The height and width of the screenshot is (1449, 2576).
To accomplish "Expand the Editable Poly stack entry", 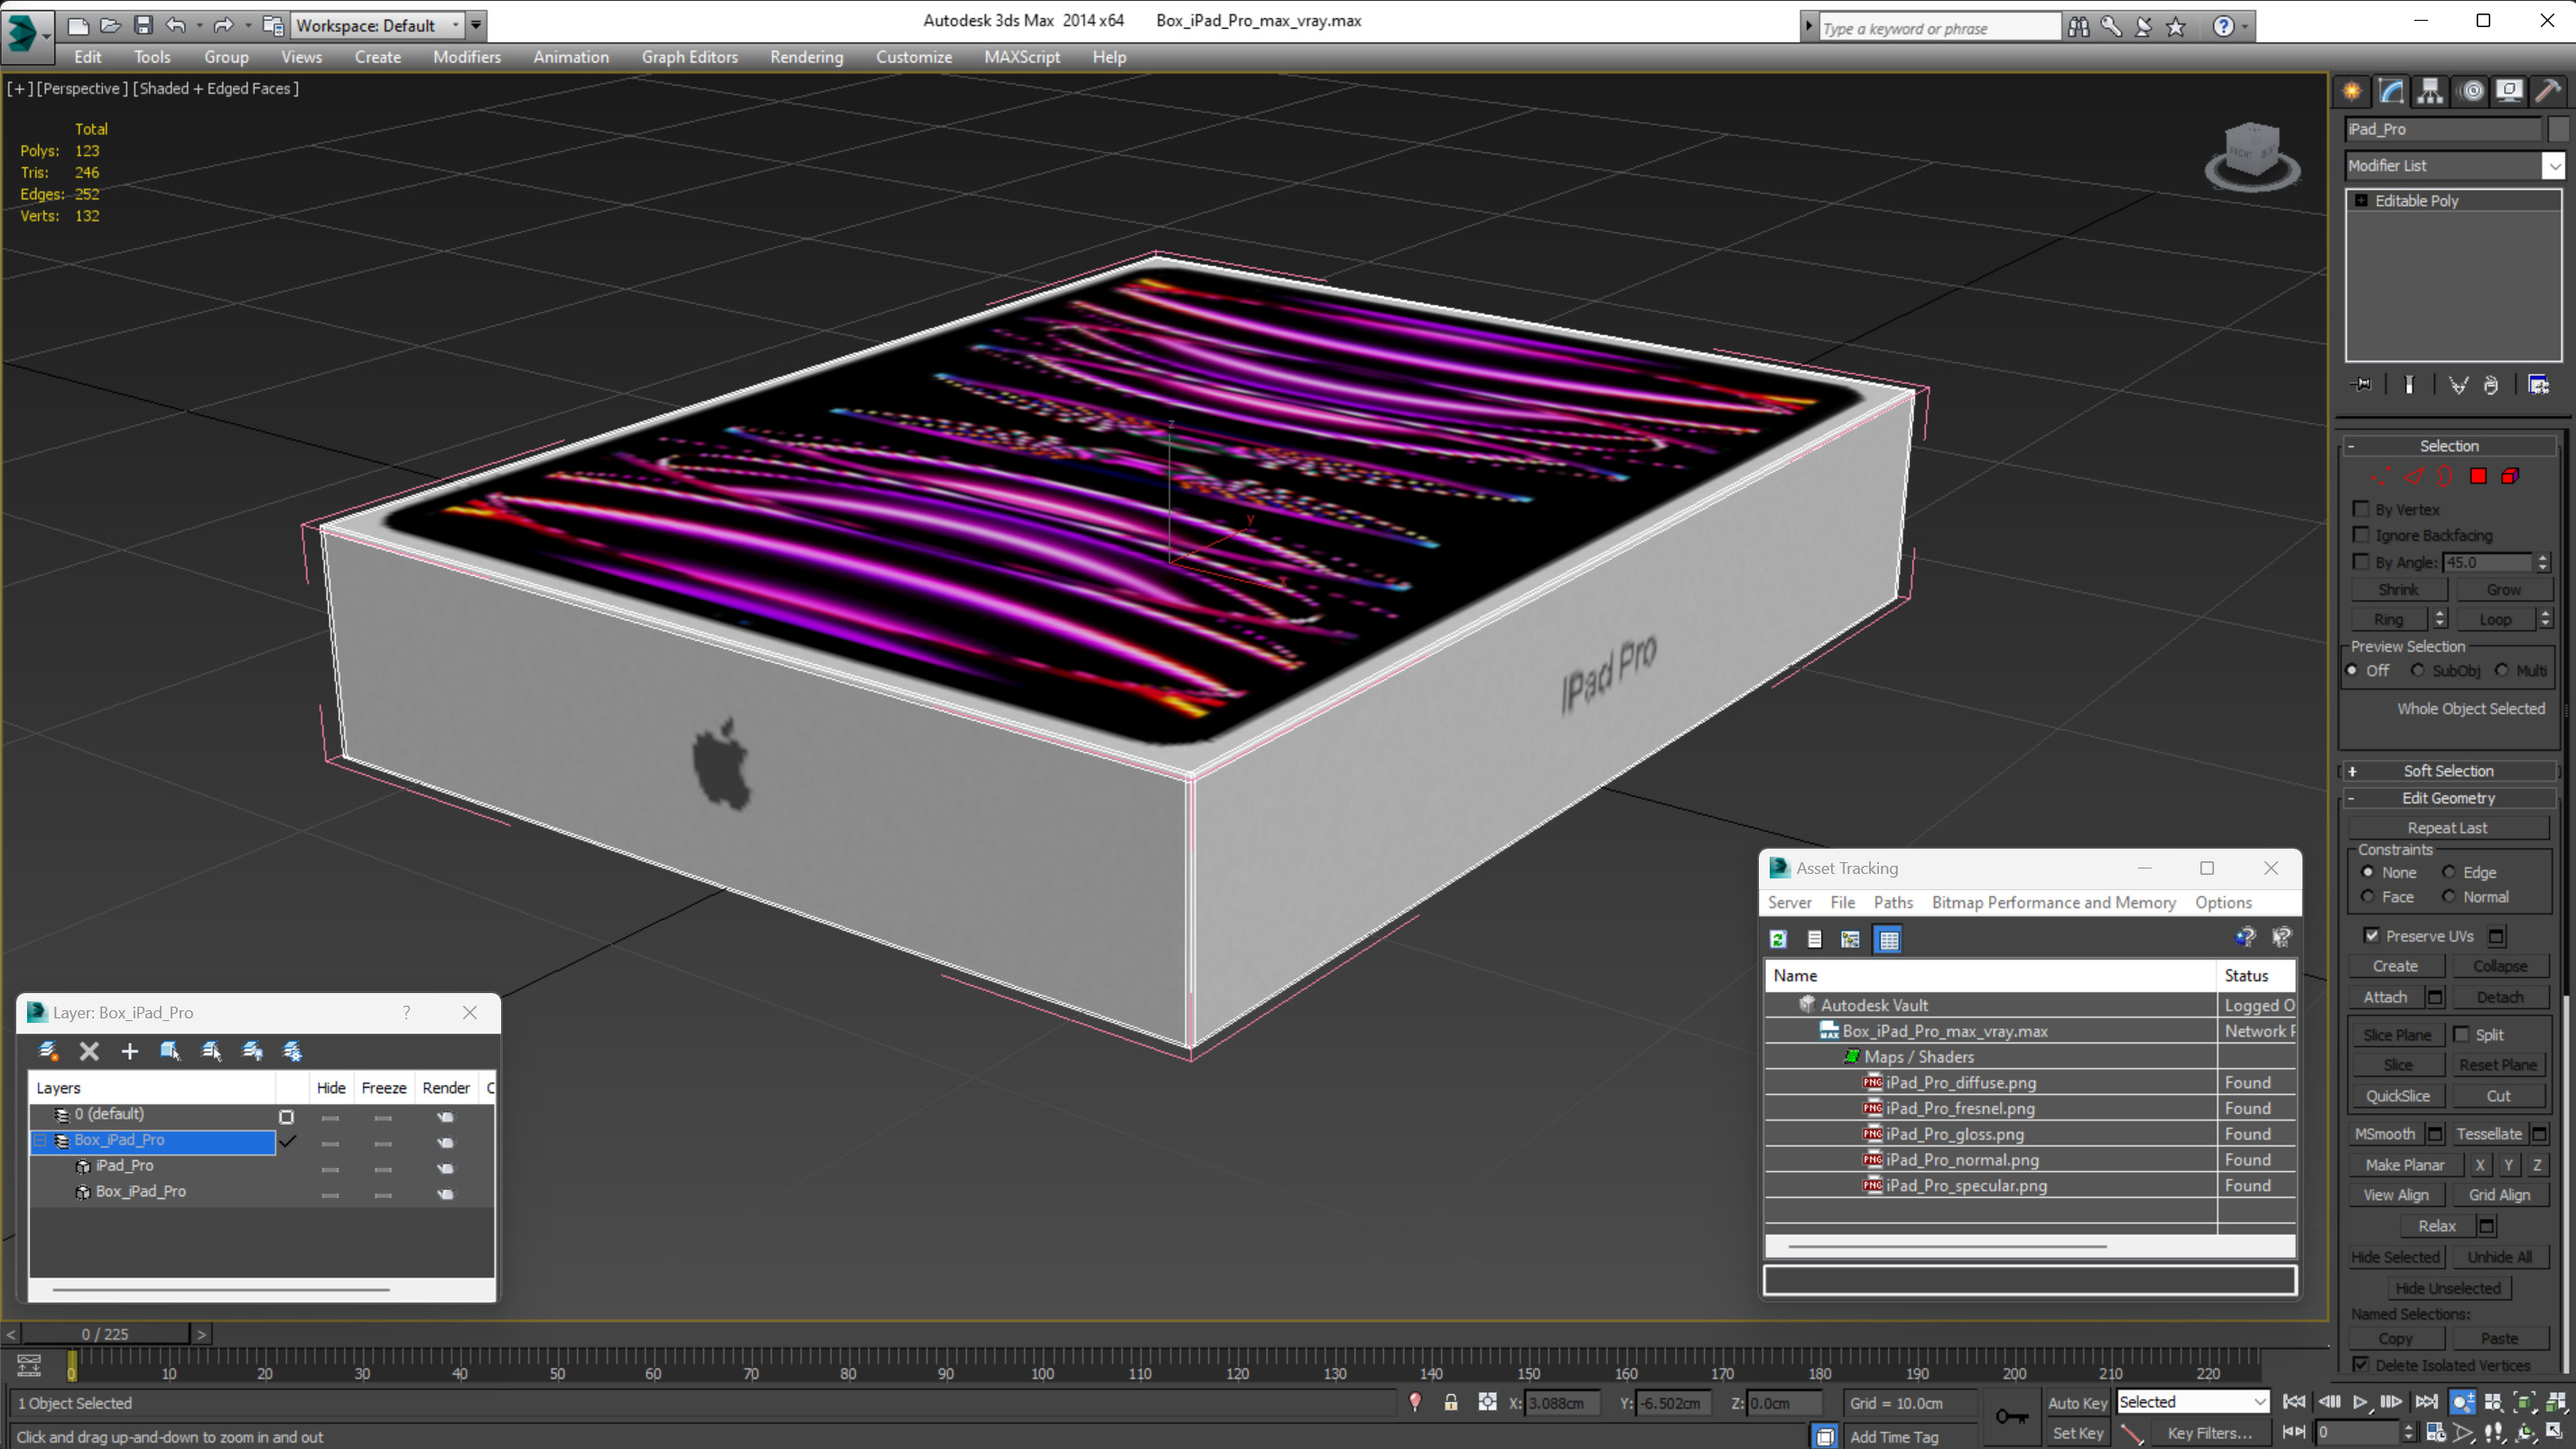I will pyautogui.click(x=2361, y=200).
